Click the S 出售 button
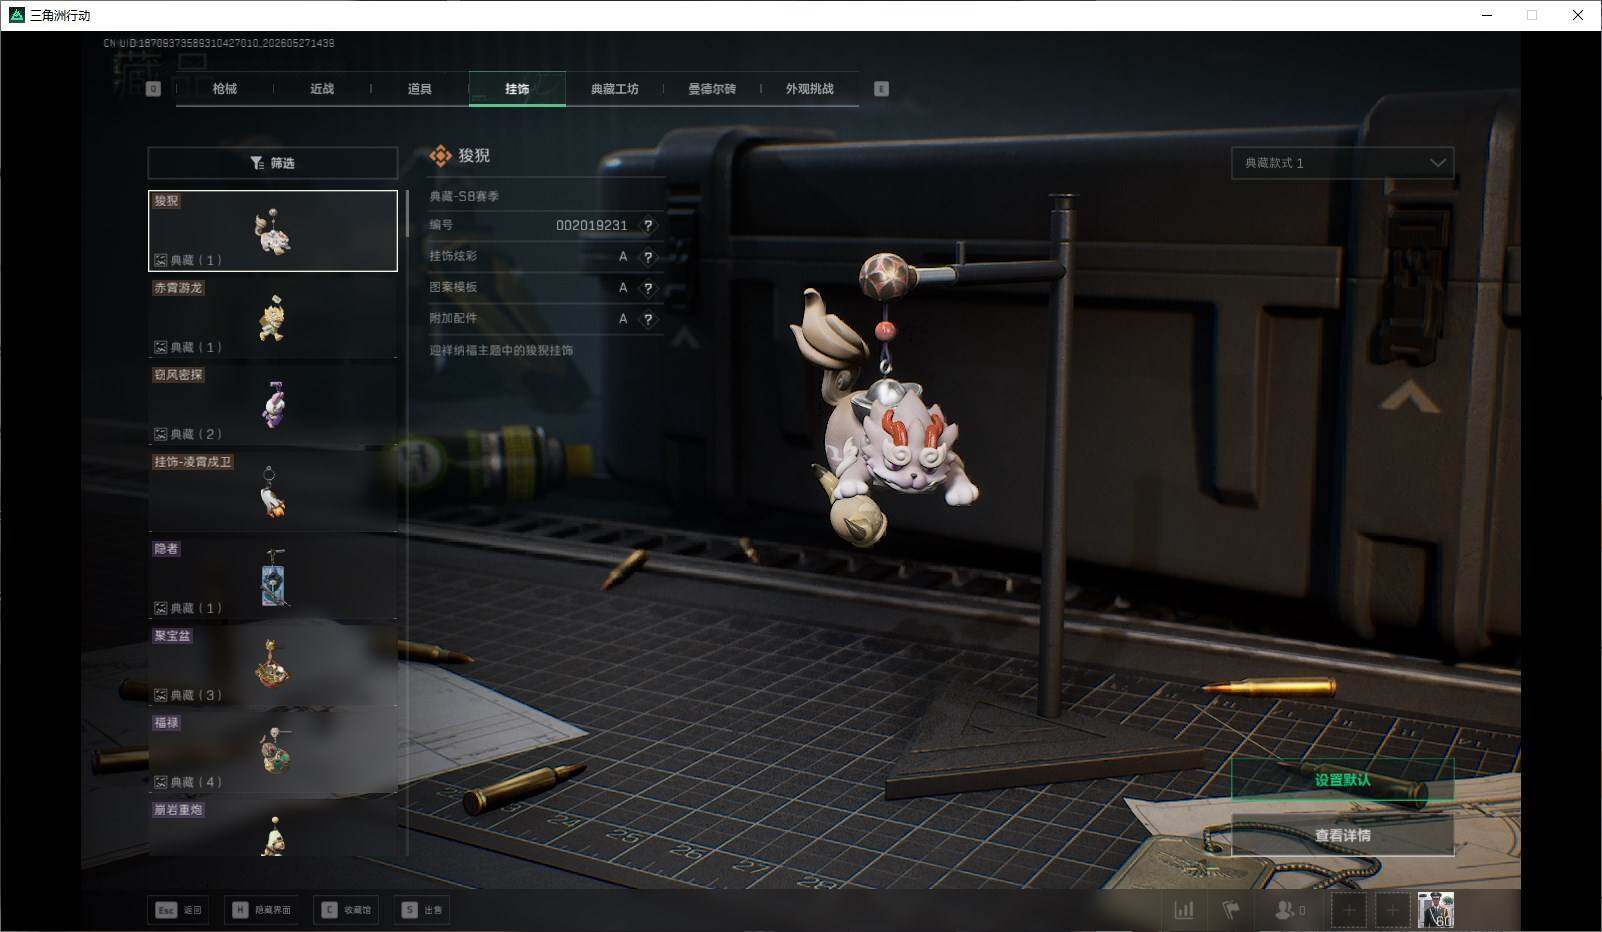Viewport: 1602px width, 932px height. pyautogui.click(x=421, y=910)
